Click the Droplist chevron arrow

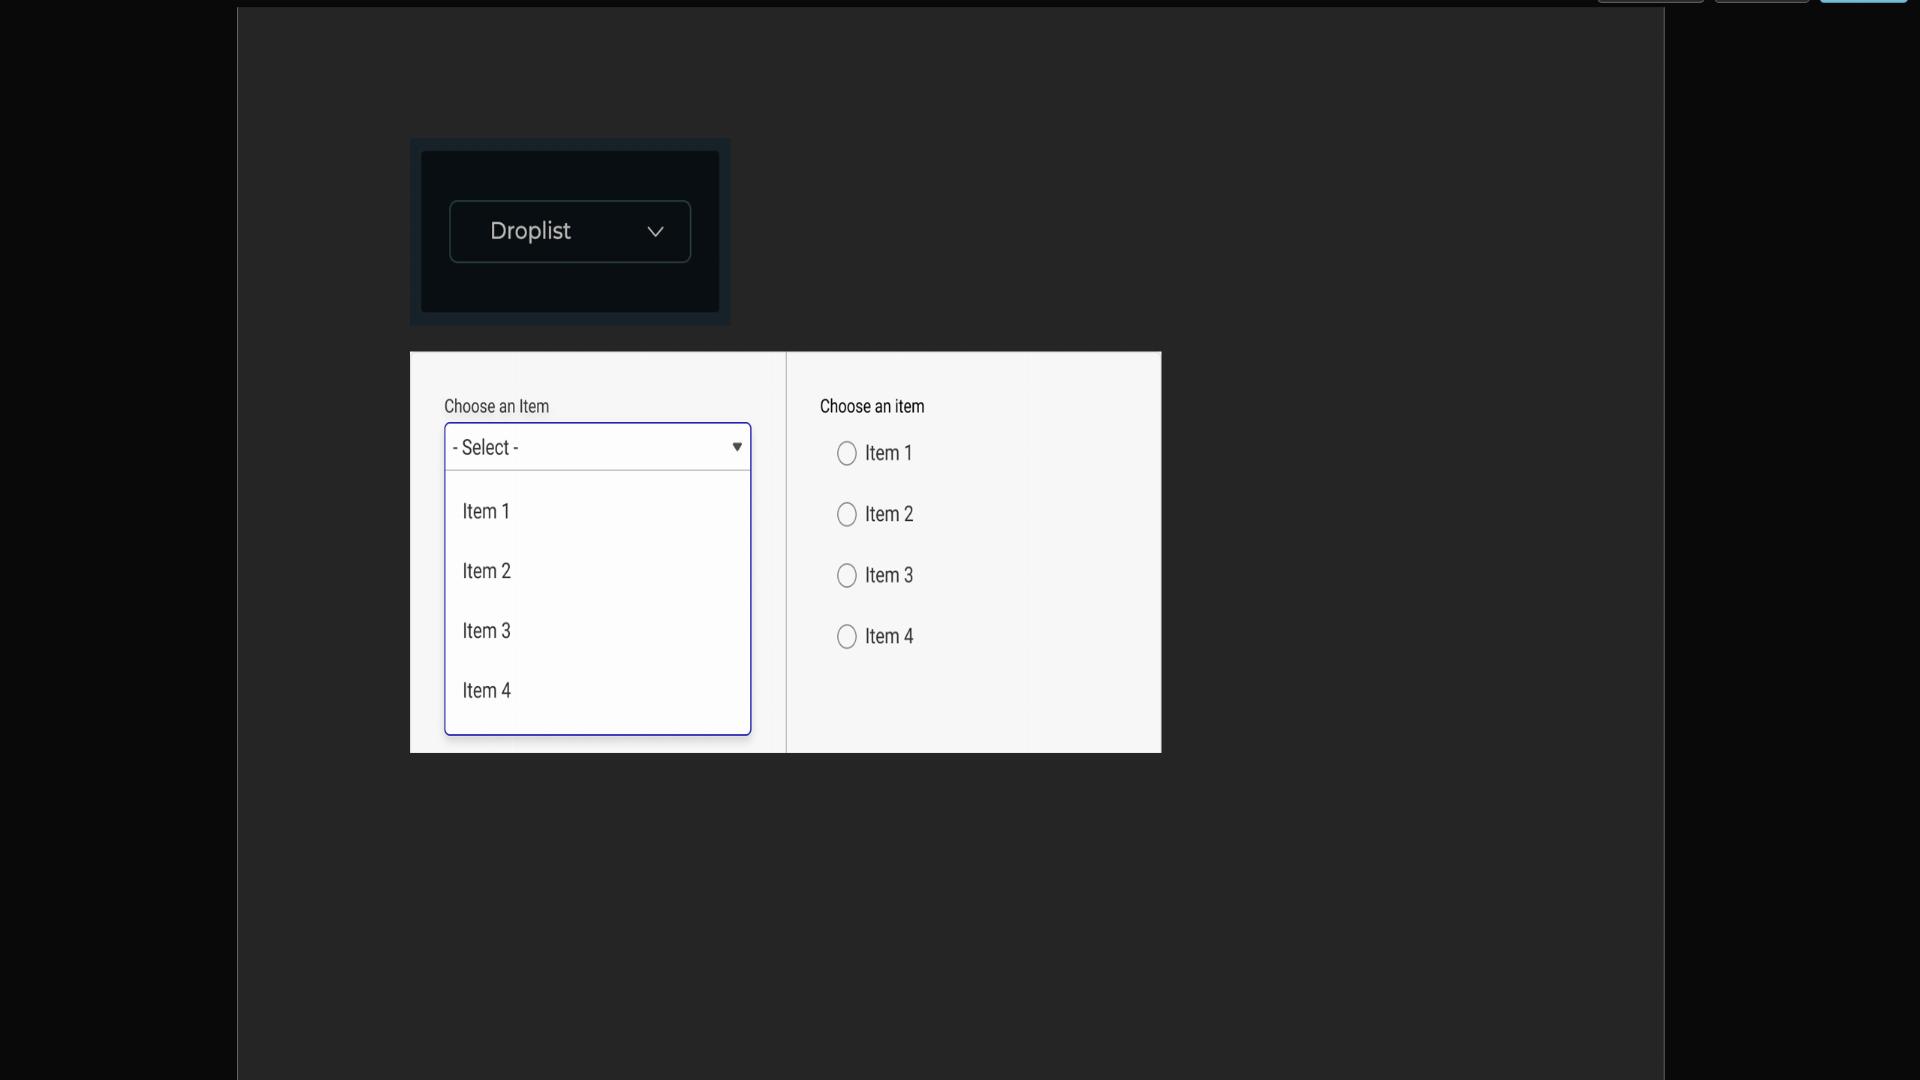pyautogui.click(x=655, y=232)
